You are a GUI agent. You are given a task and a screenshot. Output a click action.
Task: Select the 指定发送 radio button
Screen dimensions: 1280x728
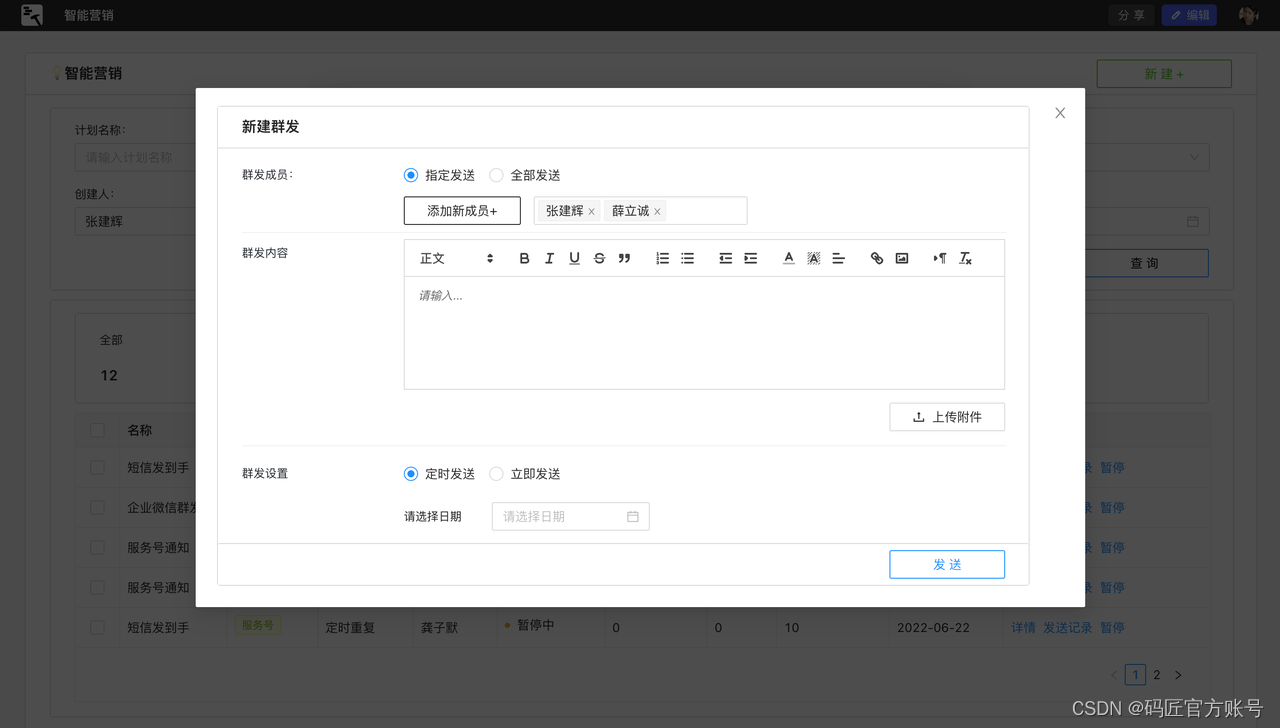[x=410, y=174]
